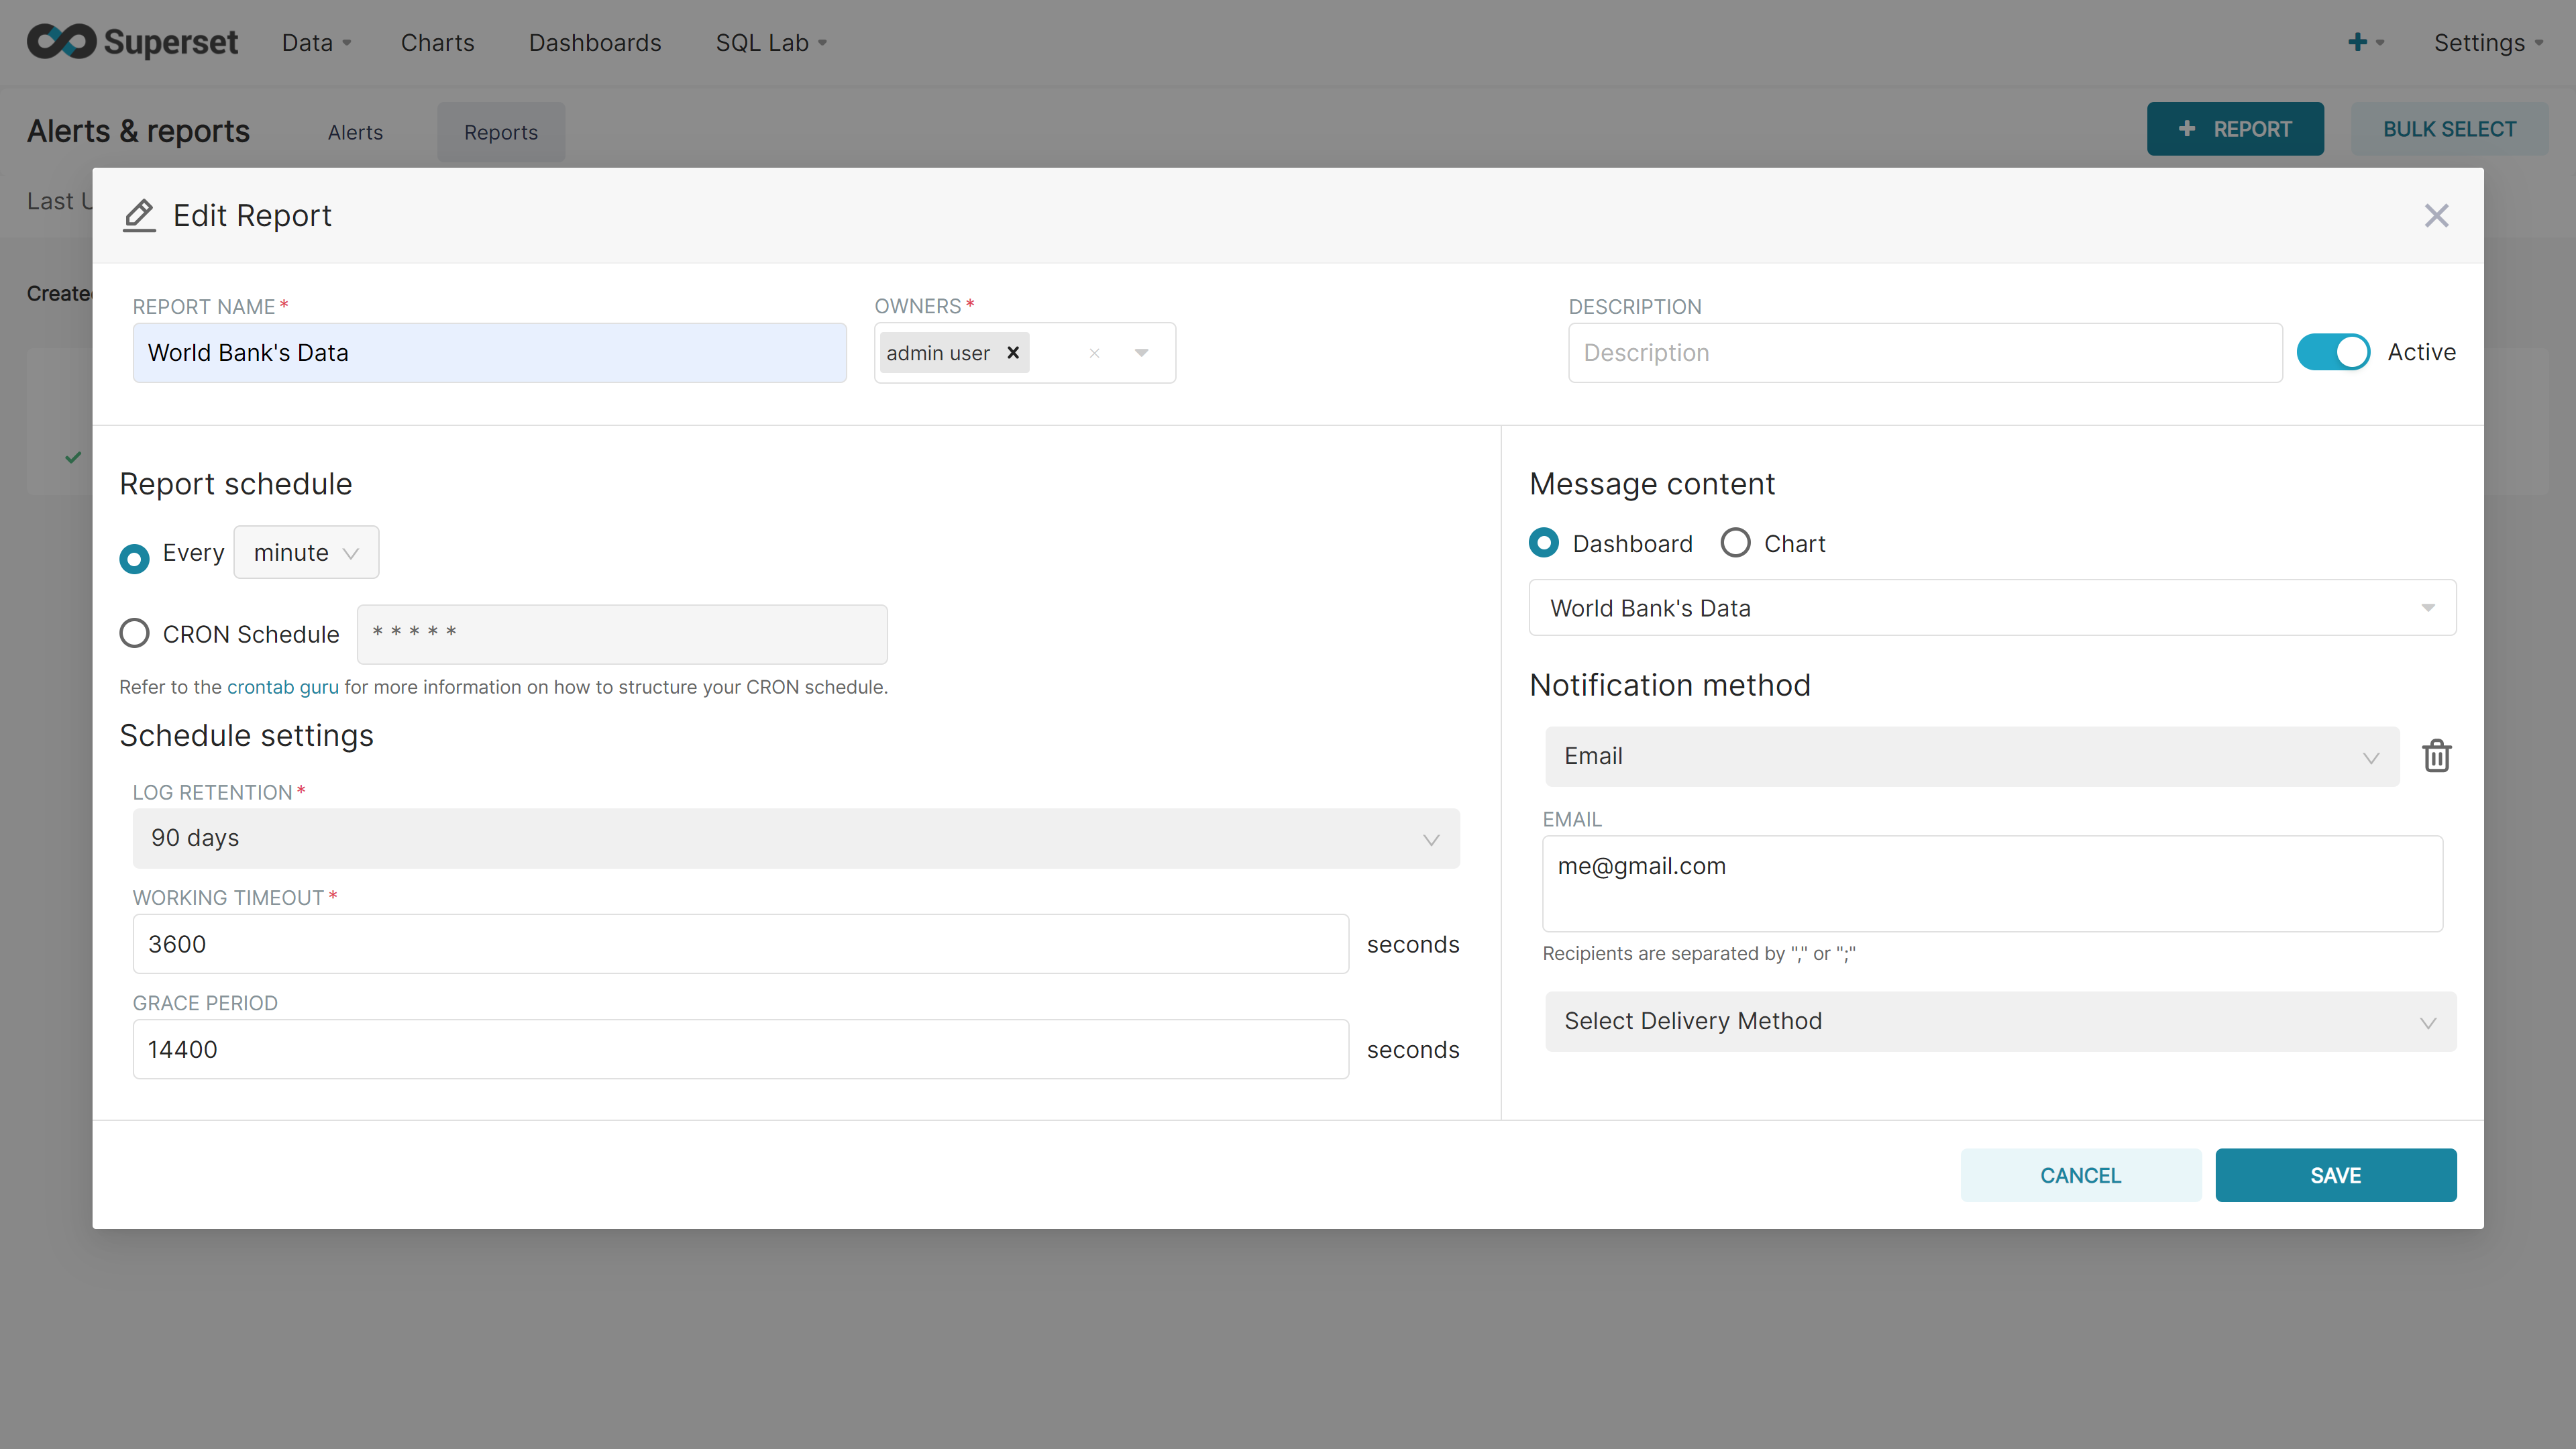Close the Edit Report dialog with the X icon

pos(2436,216)
